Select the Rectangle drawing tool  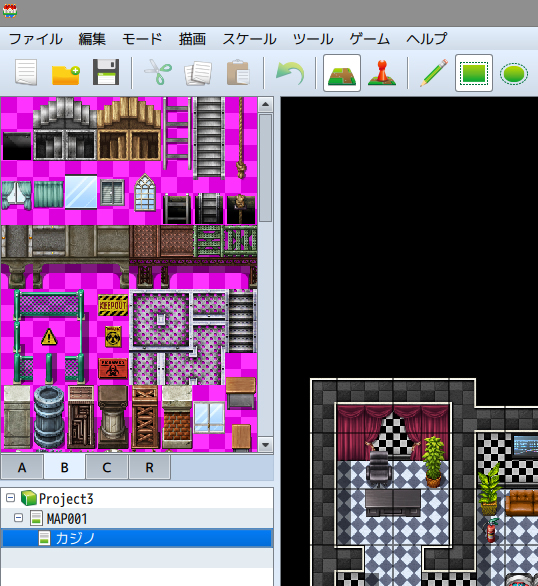point(474,73)
